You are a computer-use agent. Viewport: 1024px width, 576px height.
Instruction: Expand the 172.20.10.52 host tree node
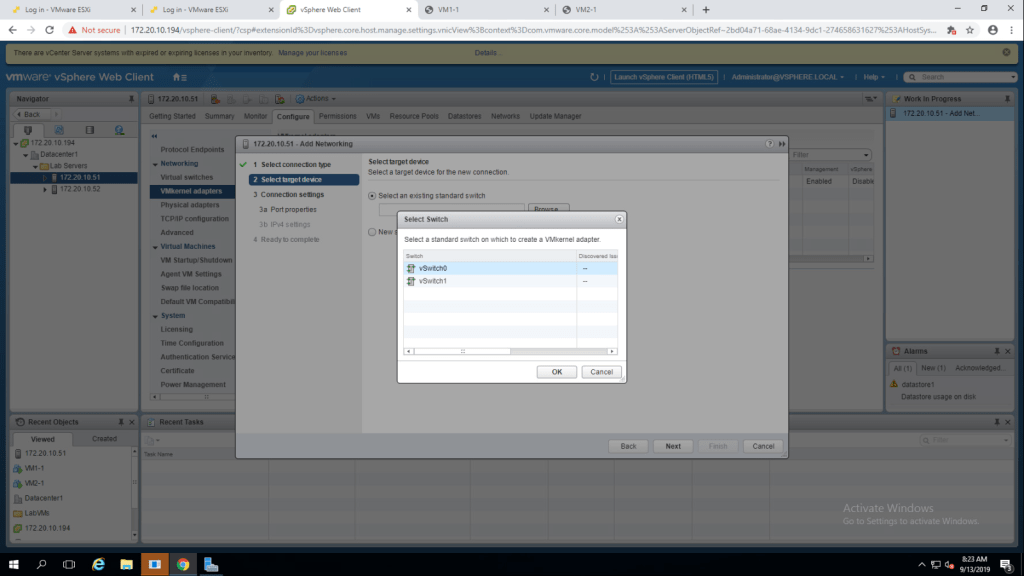point(45,189)
